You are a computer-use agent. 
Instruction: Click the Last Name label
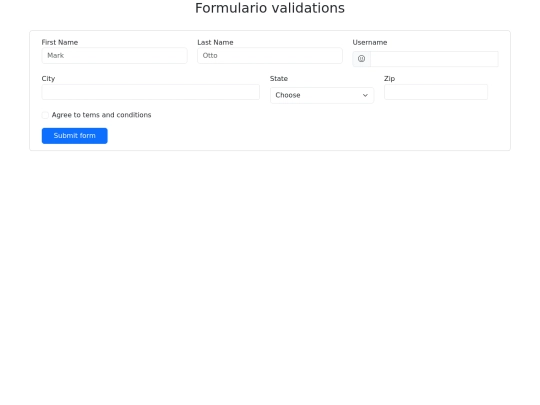pos(215,42)
